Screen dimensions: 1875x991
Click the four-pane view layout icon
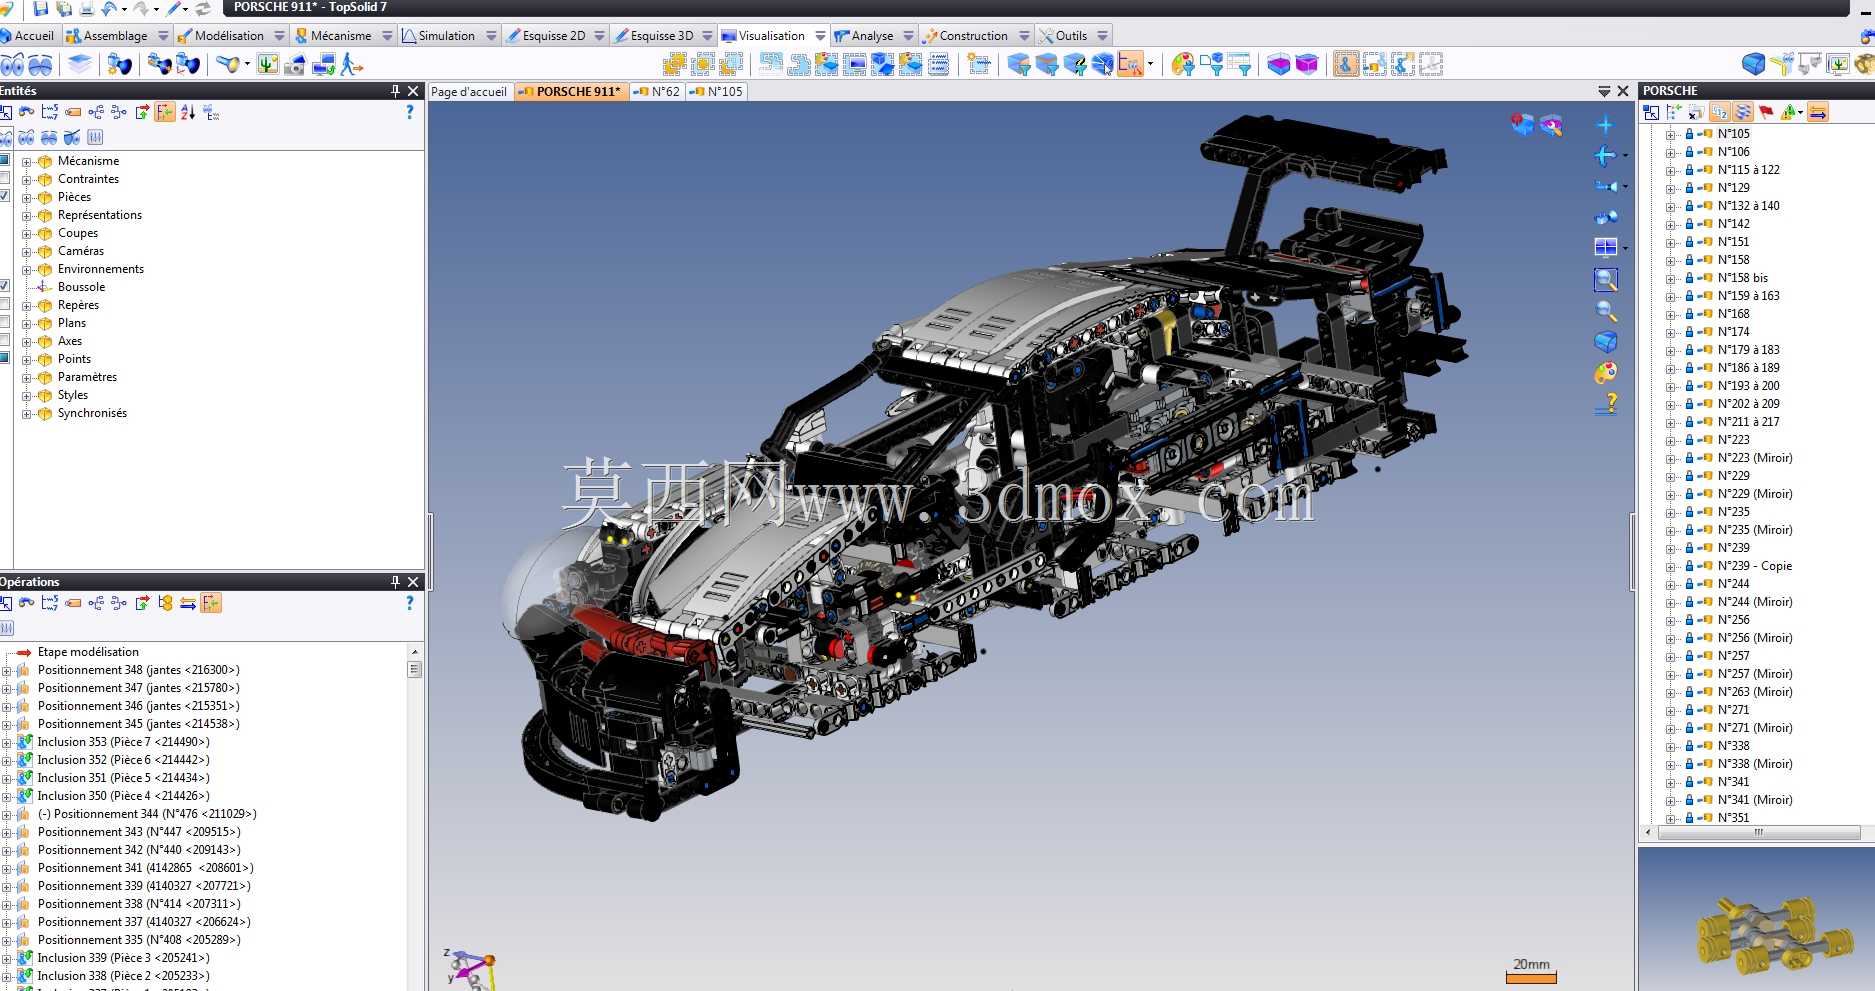click(1605, 247)
